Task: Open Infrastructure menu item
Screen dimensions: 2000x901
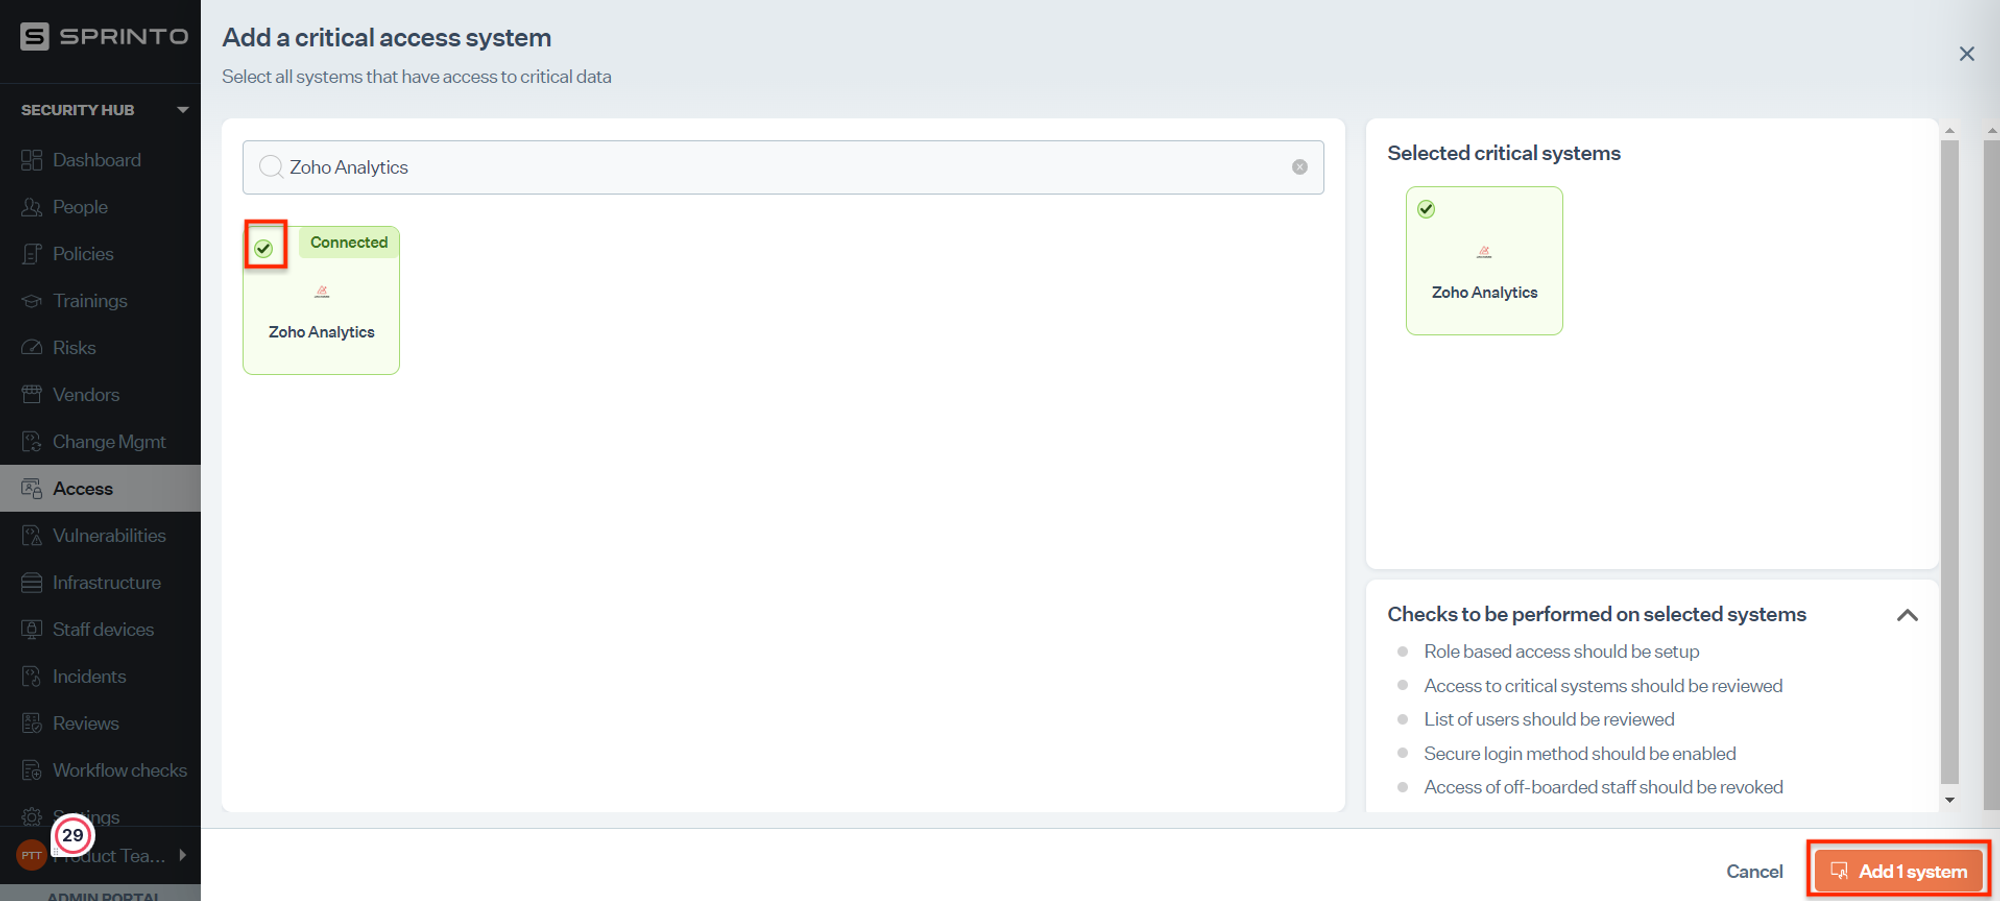Action: (100, 583)
